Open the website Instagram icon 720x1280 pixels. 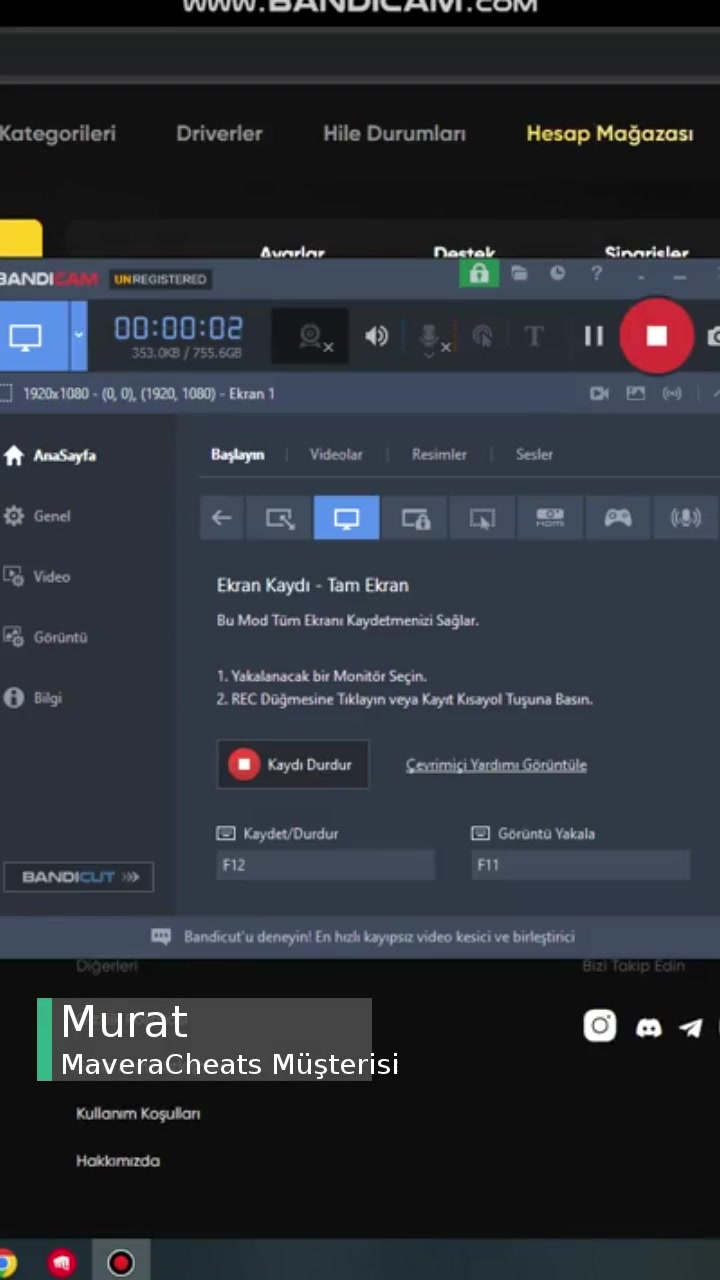point(600,1026)
